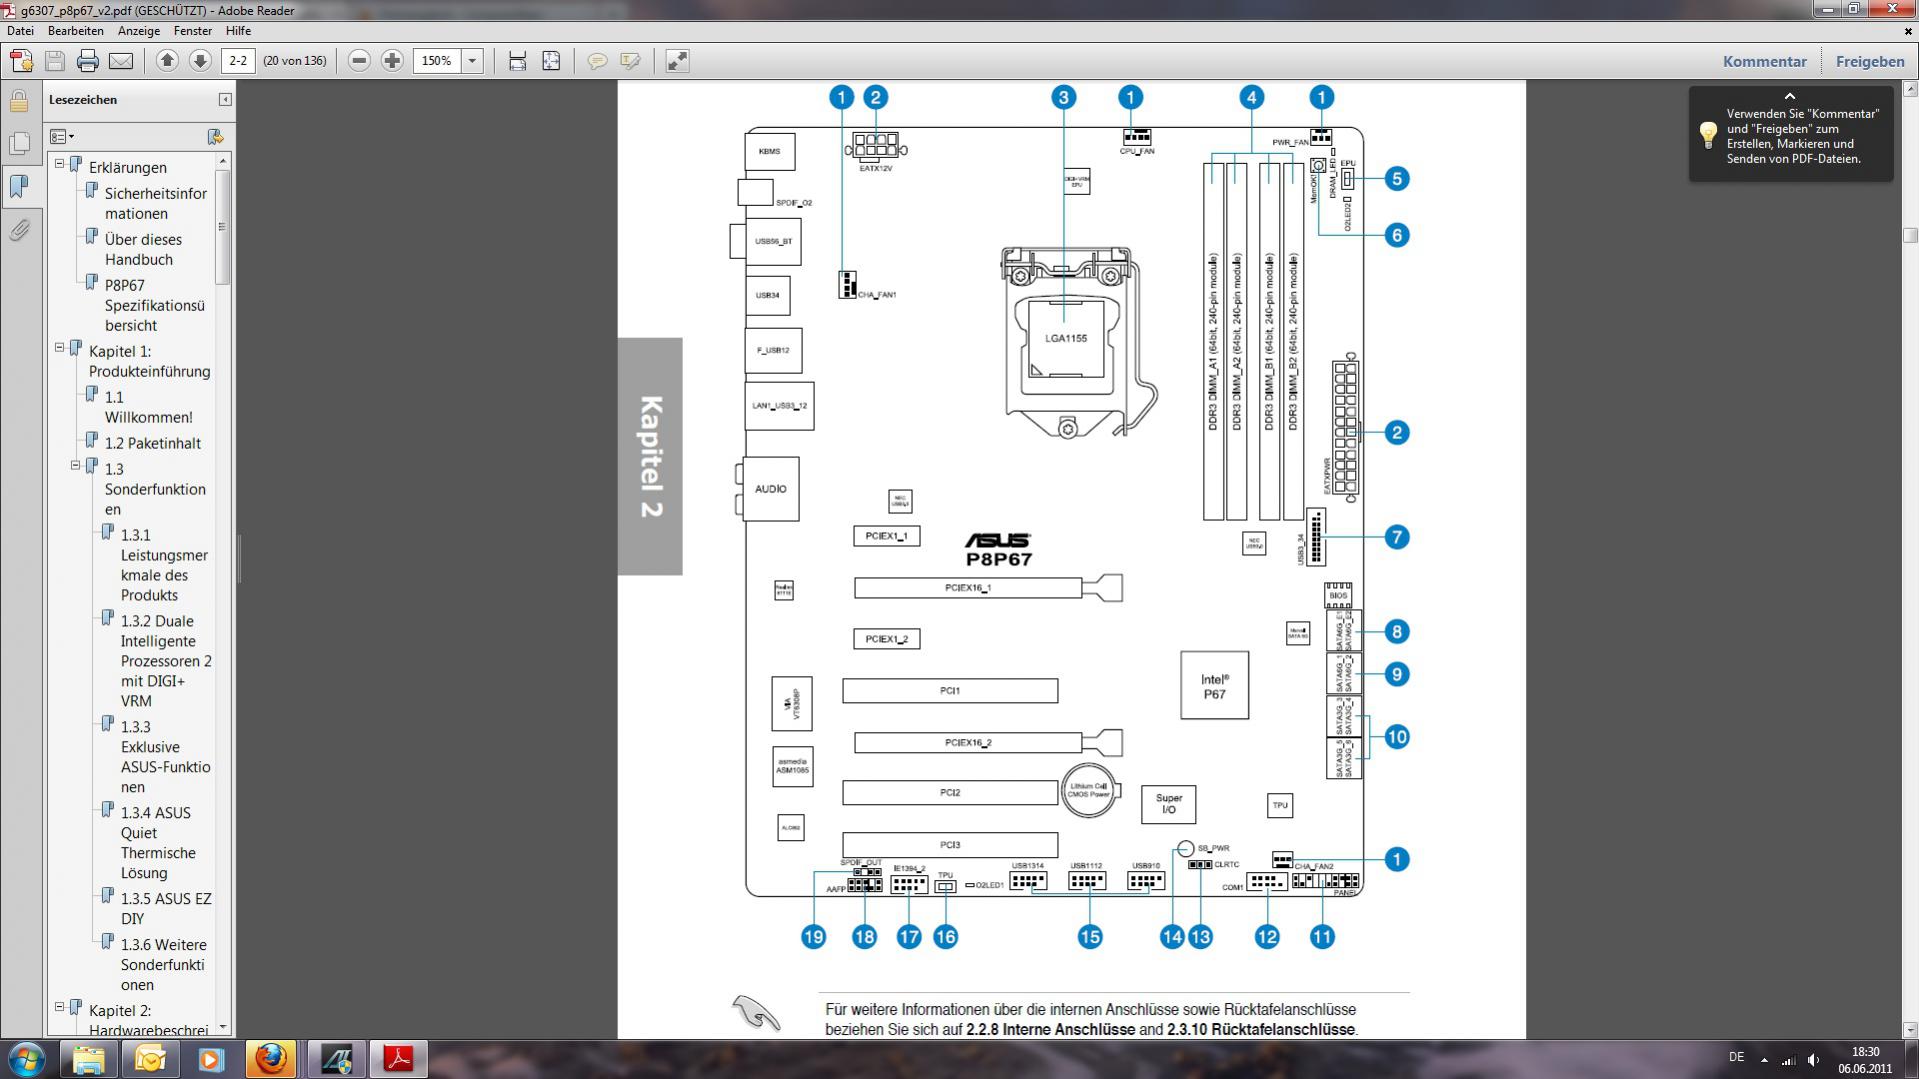
Task: Open the Datei menu
Action: (x=20, y=31)
